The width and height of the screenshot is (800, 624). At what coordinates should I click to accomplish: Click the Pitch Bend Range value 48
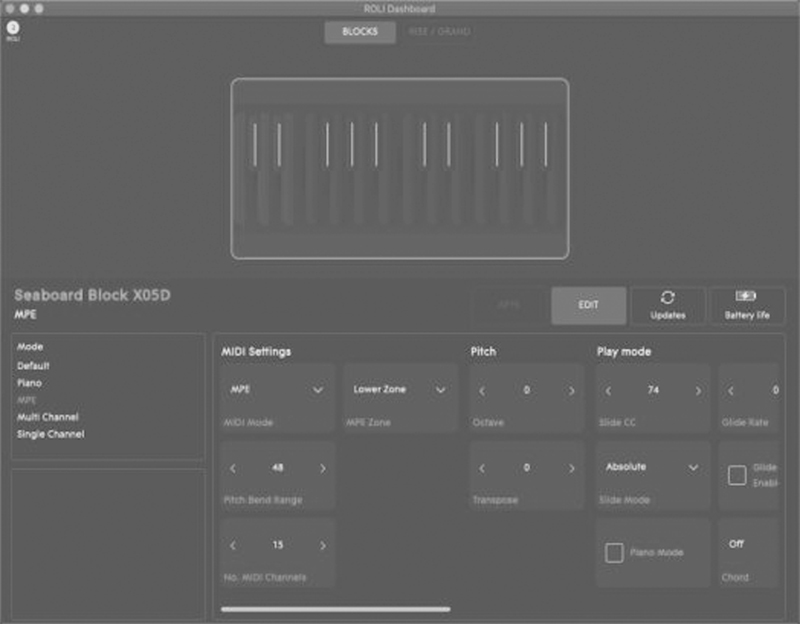click(278, 468)
